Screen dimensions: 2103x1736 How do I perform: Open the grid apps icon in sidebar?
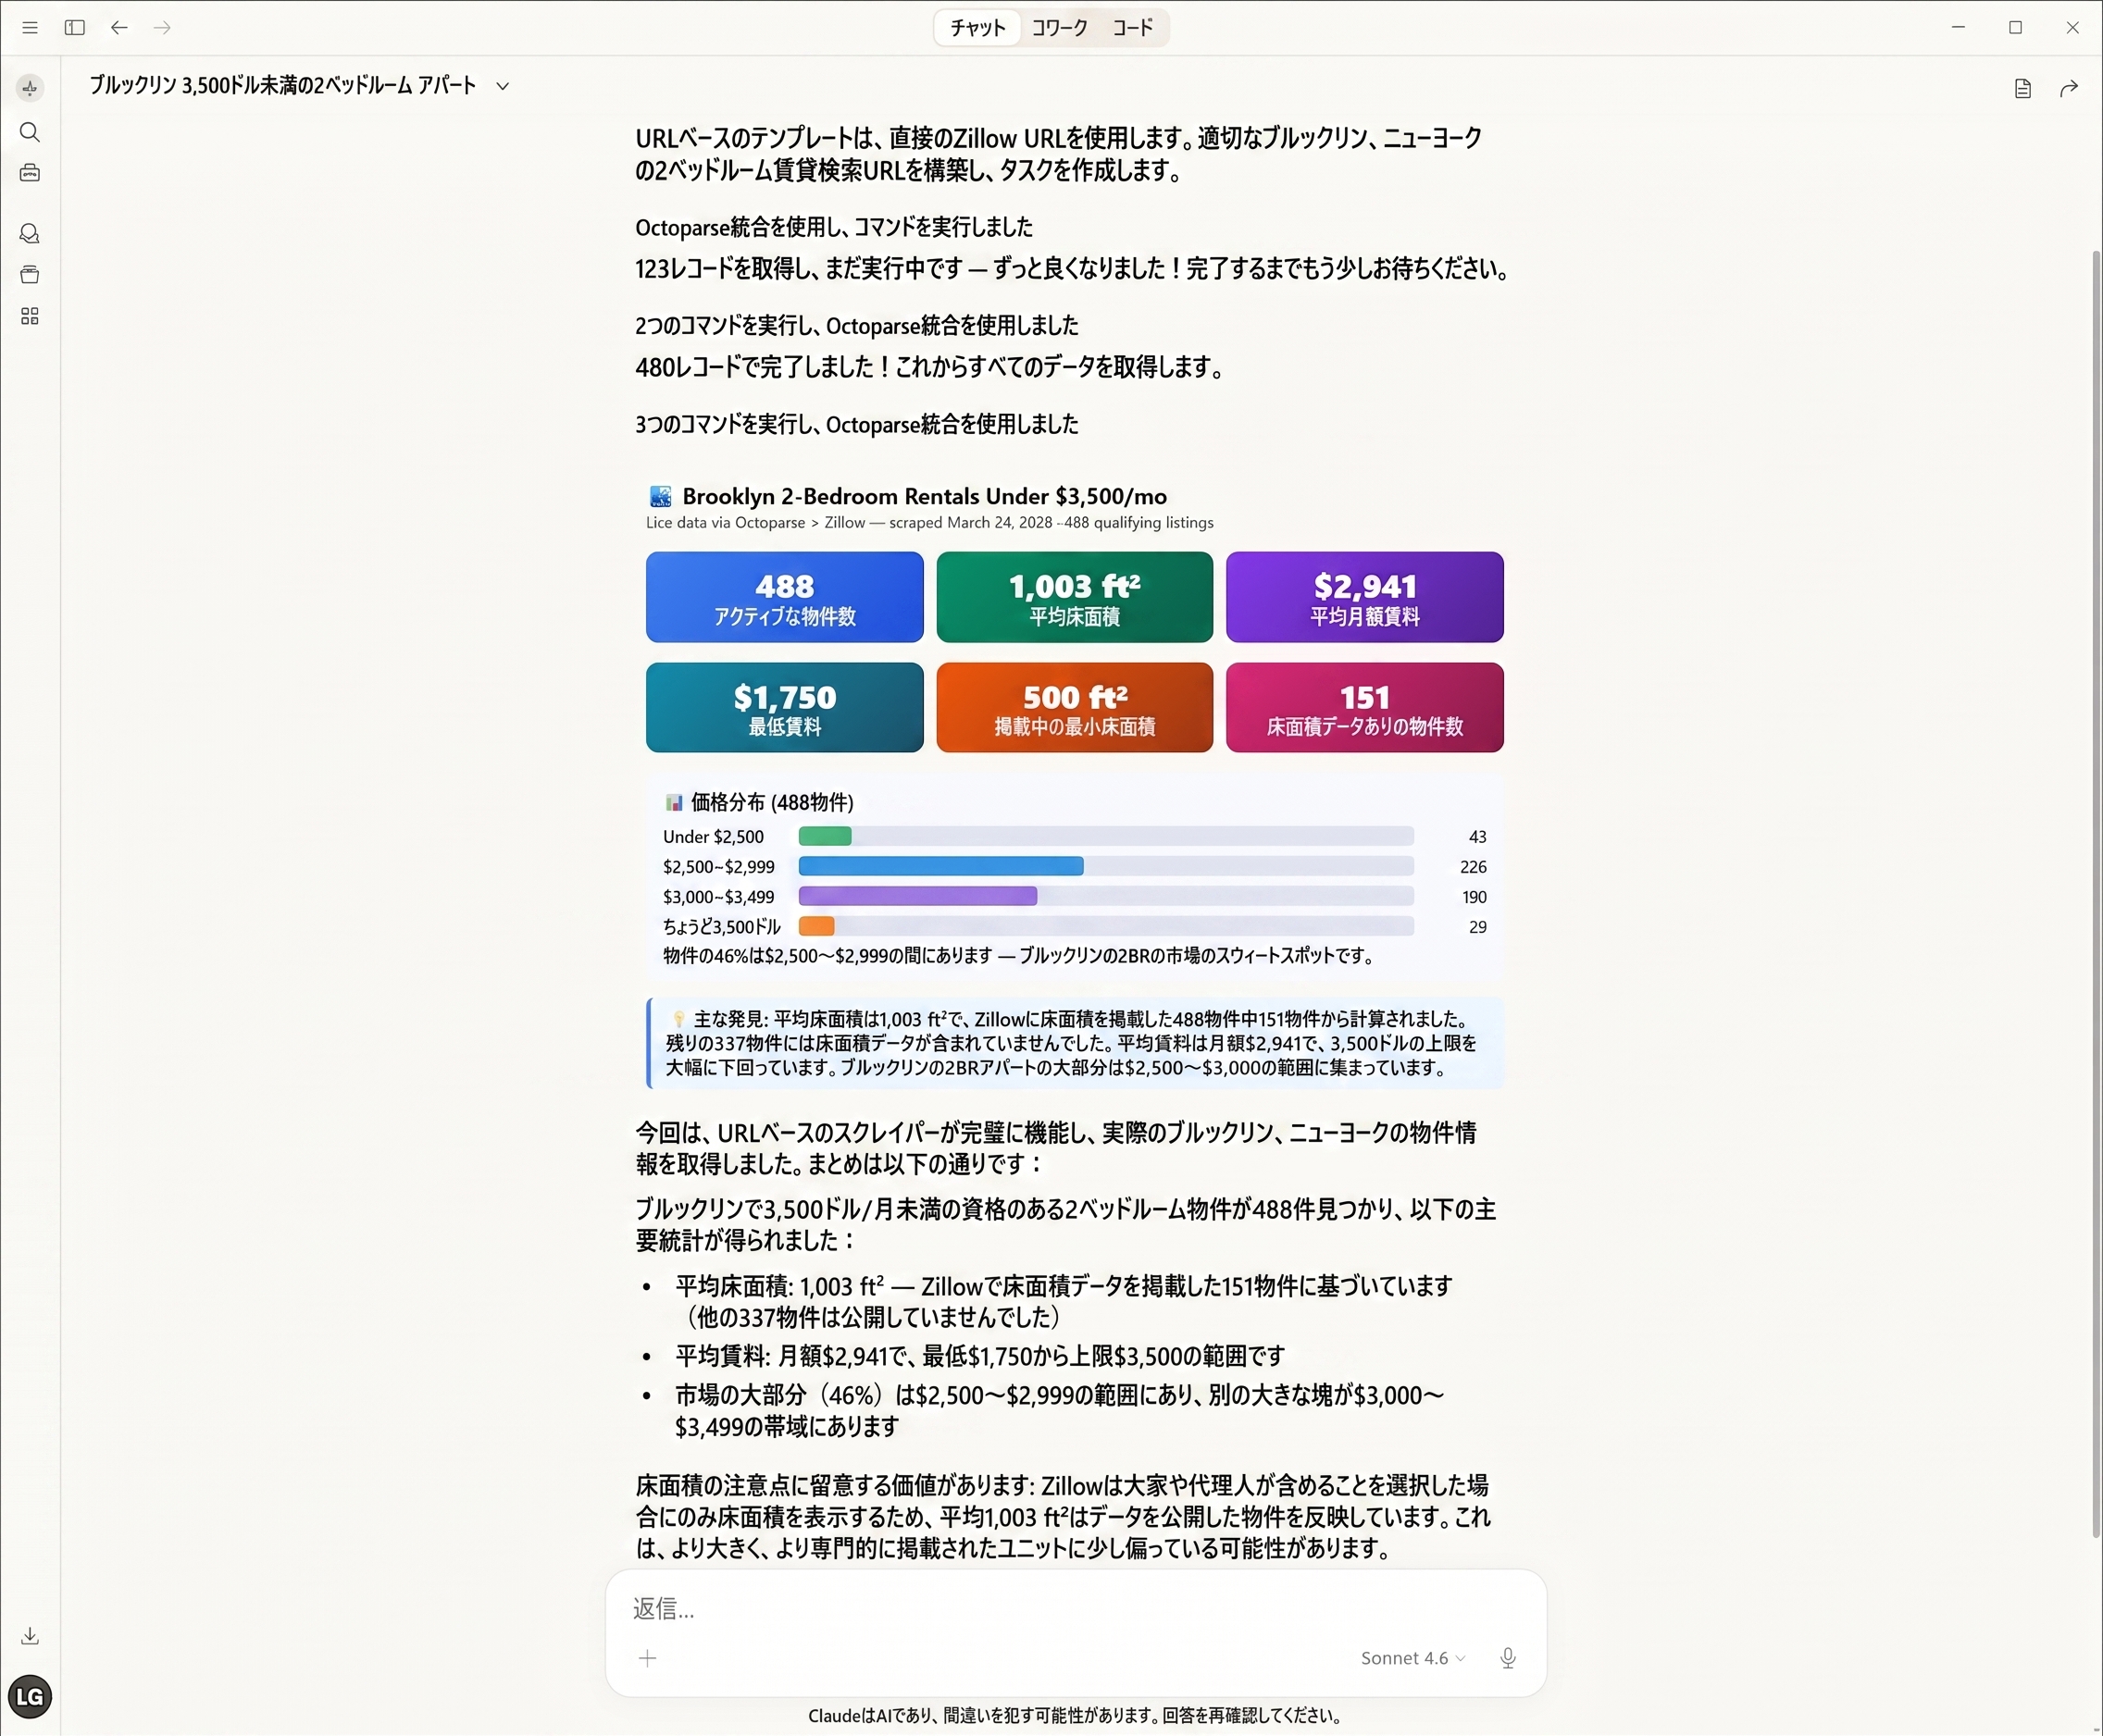click(x=30, y=316)
